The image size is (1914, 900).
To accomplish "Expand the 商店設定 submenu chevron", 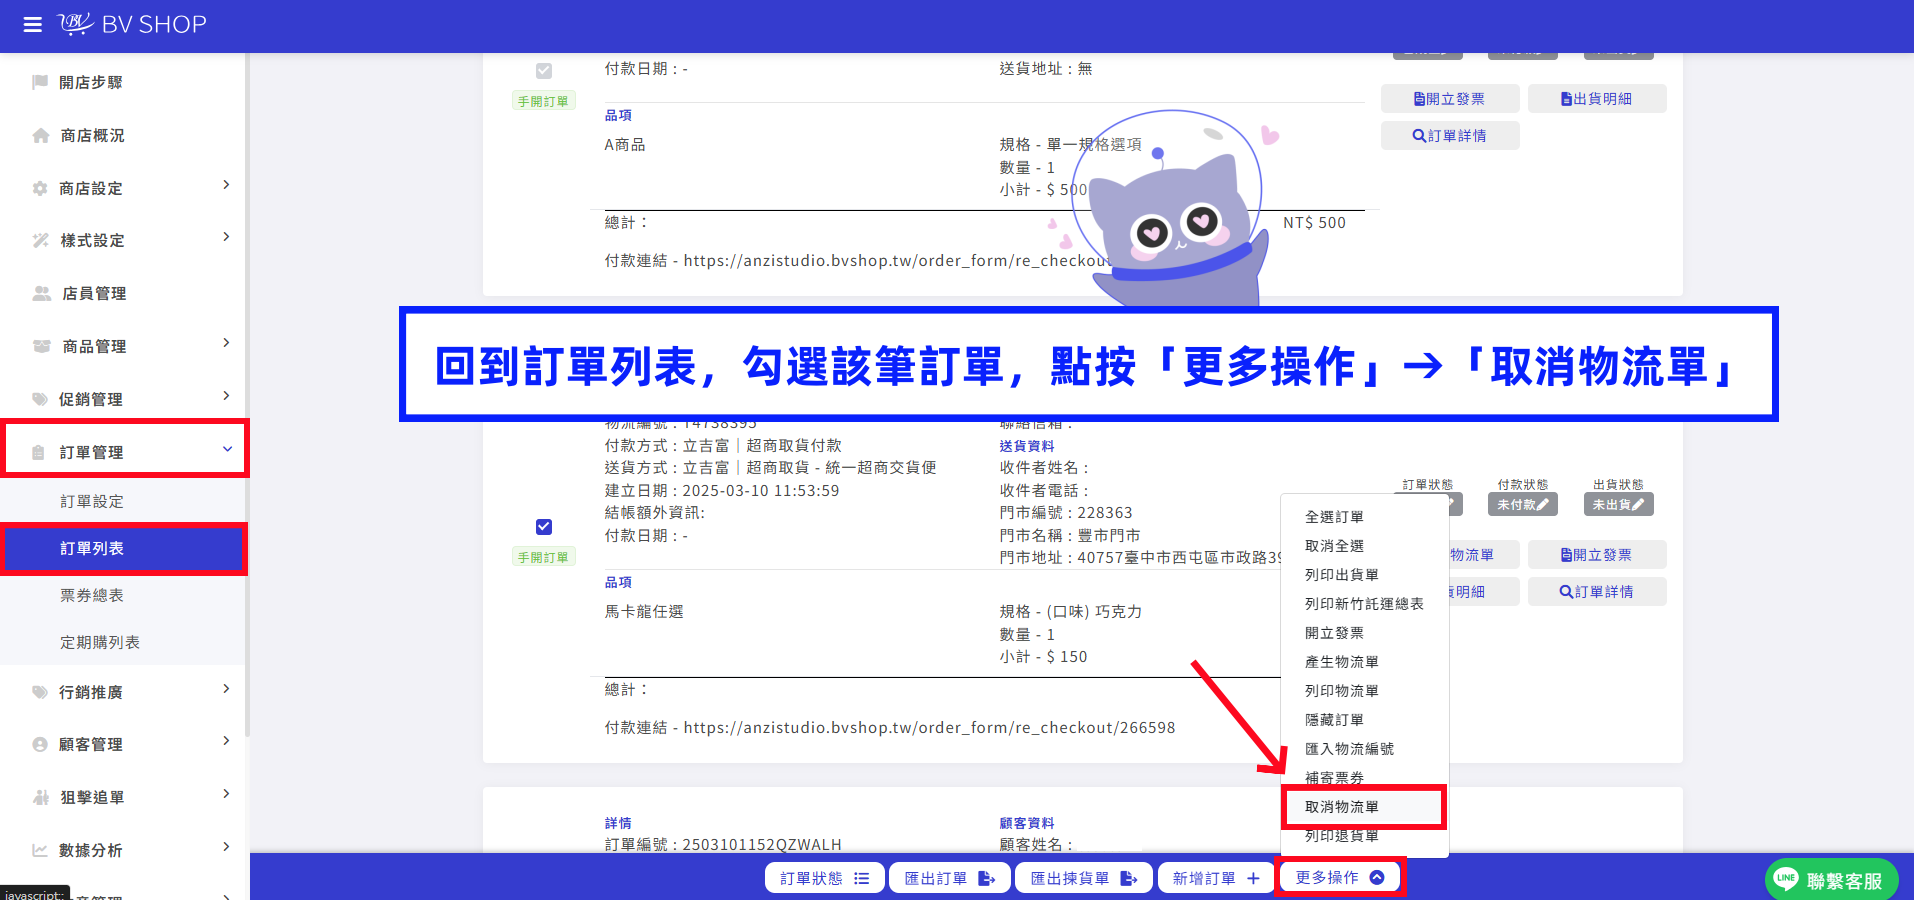I will (x=226, y=185).
